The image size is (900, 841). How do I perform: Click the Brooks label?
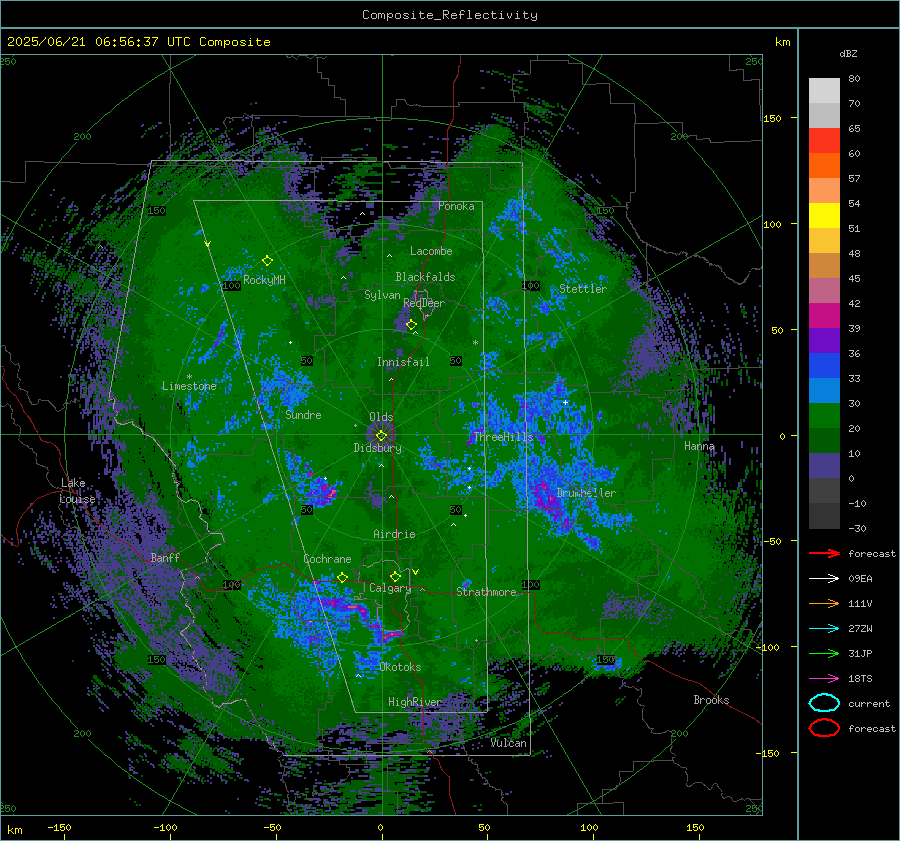(x=711, y=700)
